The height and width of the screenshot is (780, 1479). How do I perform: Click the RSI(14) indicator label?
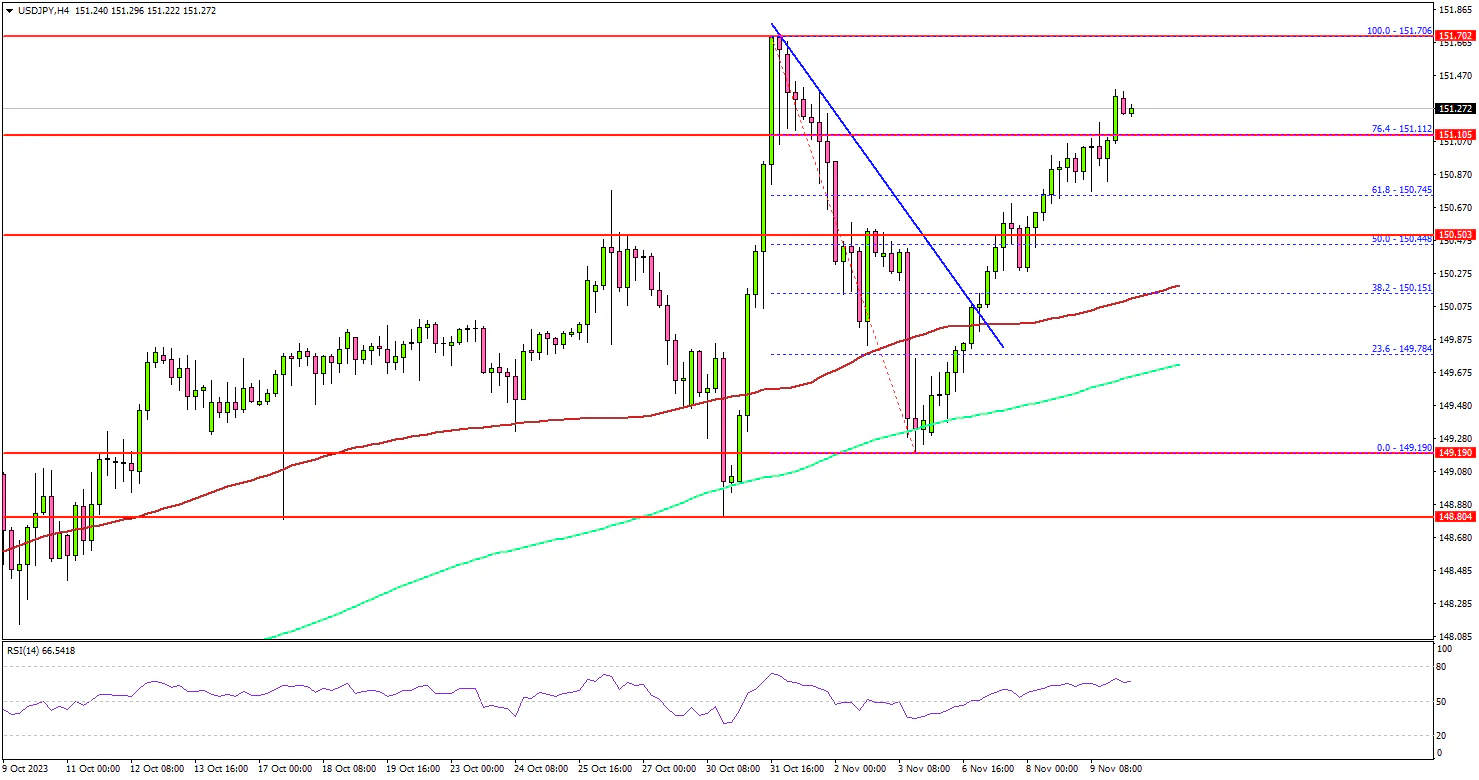click(x=40, y=651)
